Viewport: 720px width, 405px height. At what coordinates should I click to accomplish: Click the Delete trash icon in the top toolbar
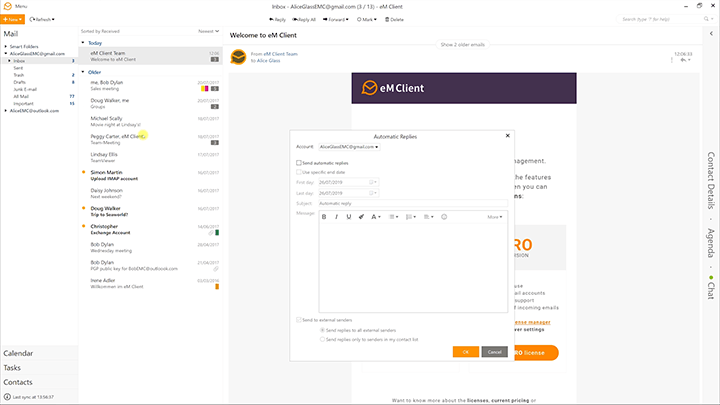click(x=394, y=19)
